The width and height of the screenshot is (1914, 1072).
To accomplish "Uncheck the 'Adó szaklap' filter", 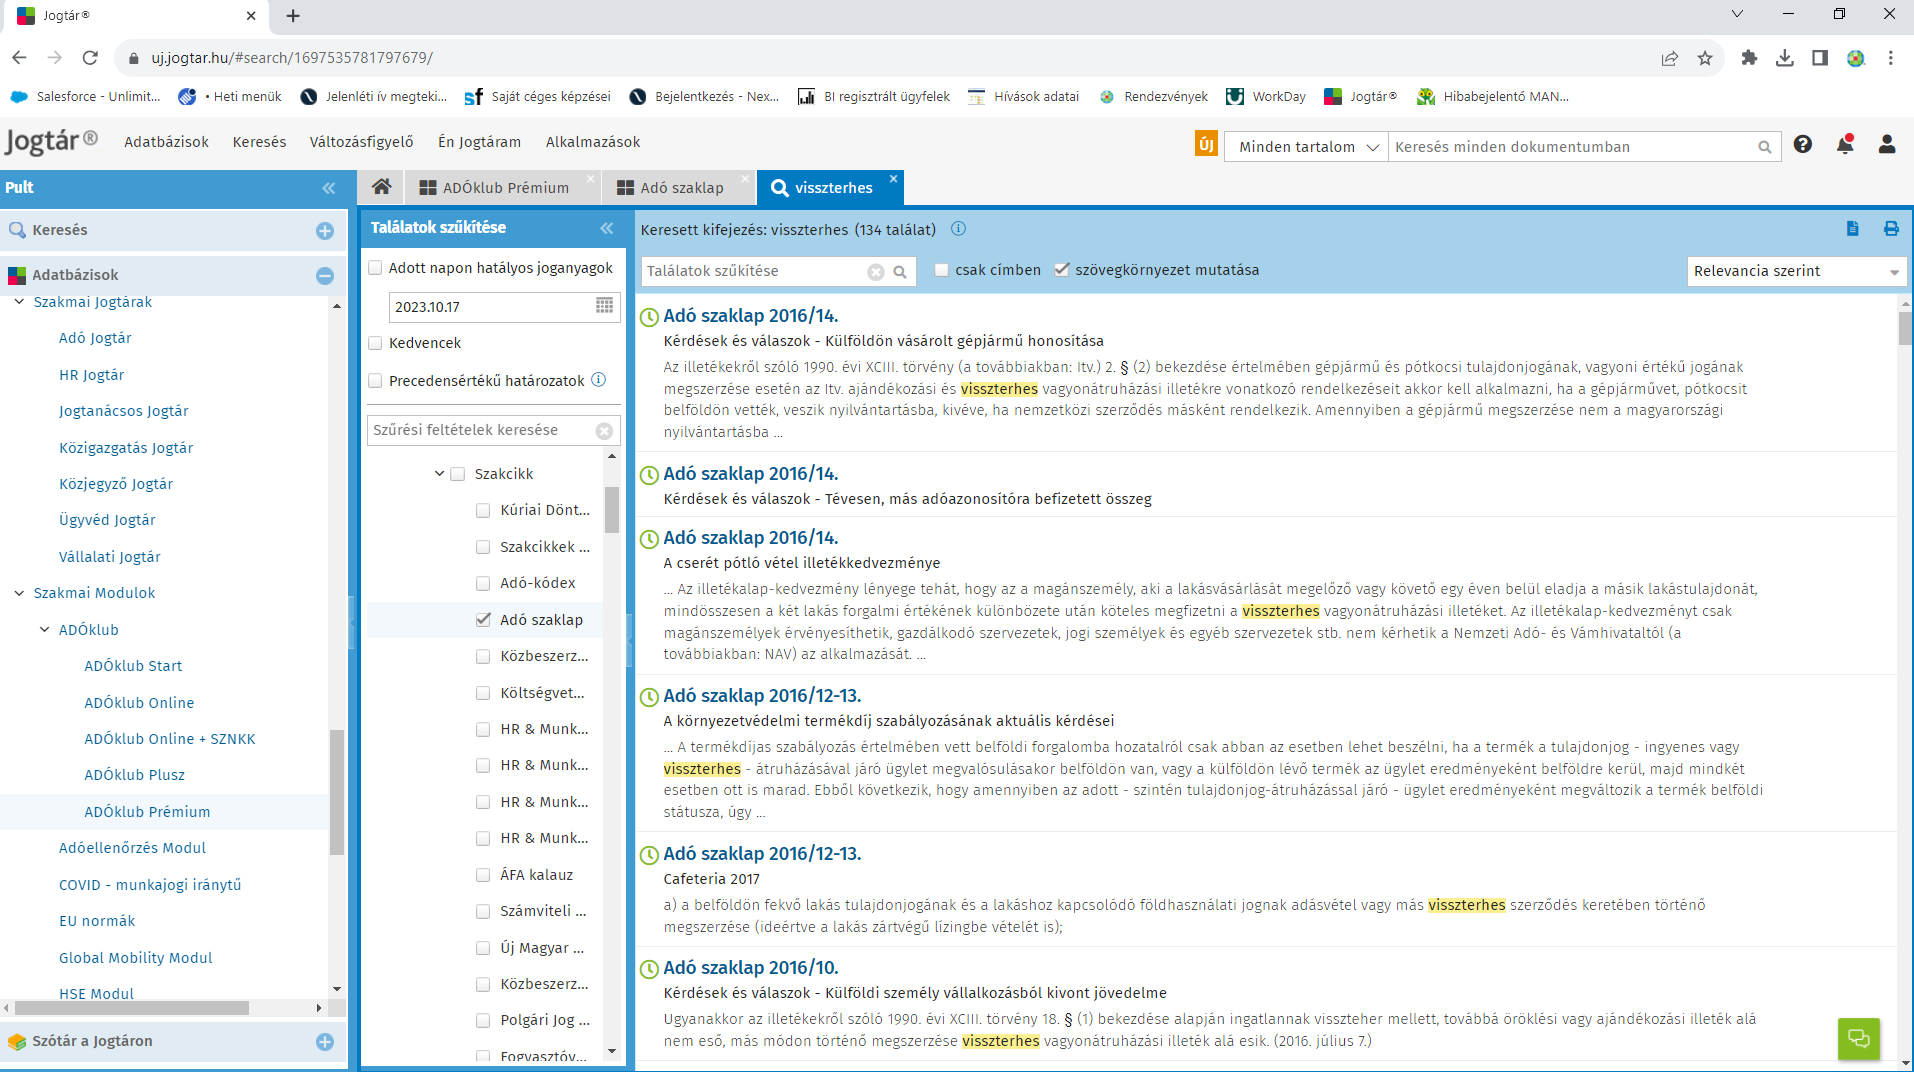I will [483, 620].
